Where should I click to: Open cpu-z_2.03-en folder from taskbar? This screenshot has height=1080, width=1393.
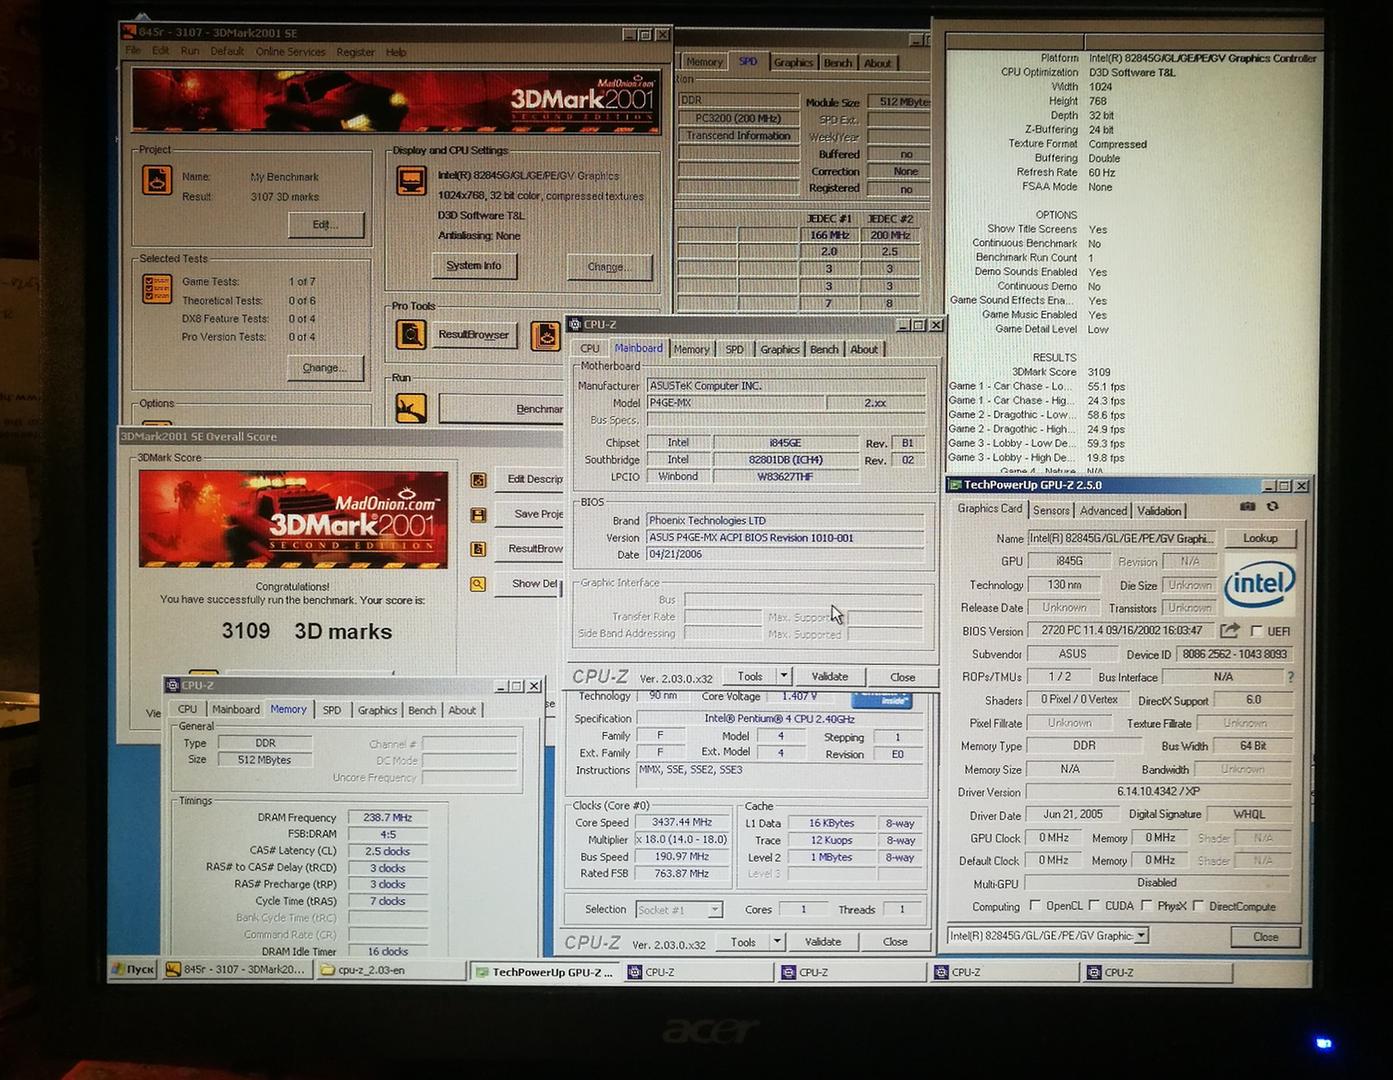390,970
